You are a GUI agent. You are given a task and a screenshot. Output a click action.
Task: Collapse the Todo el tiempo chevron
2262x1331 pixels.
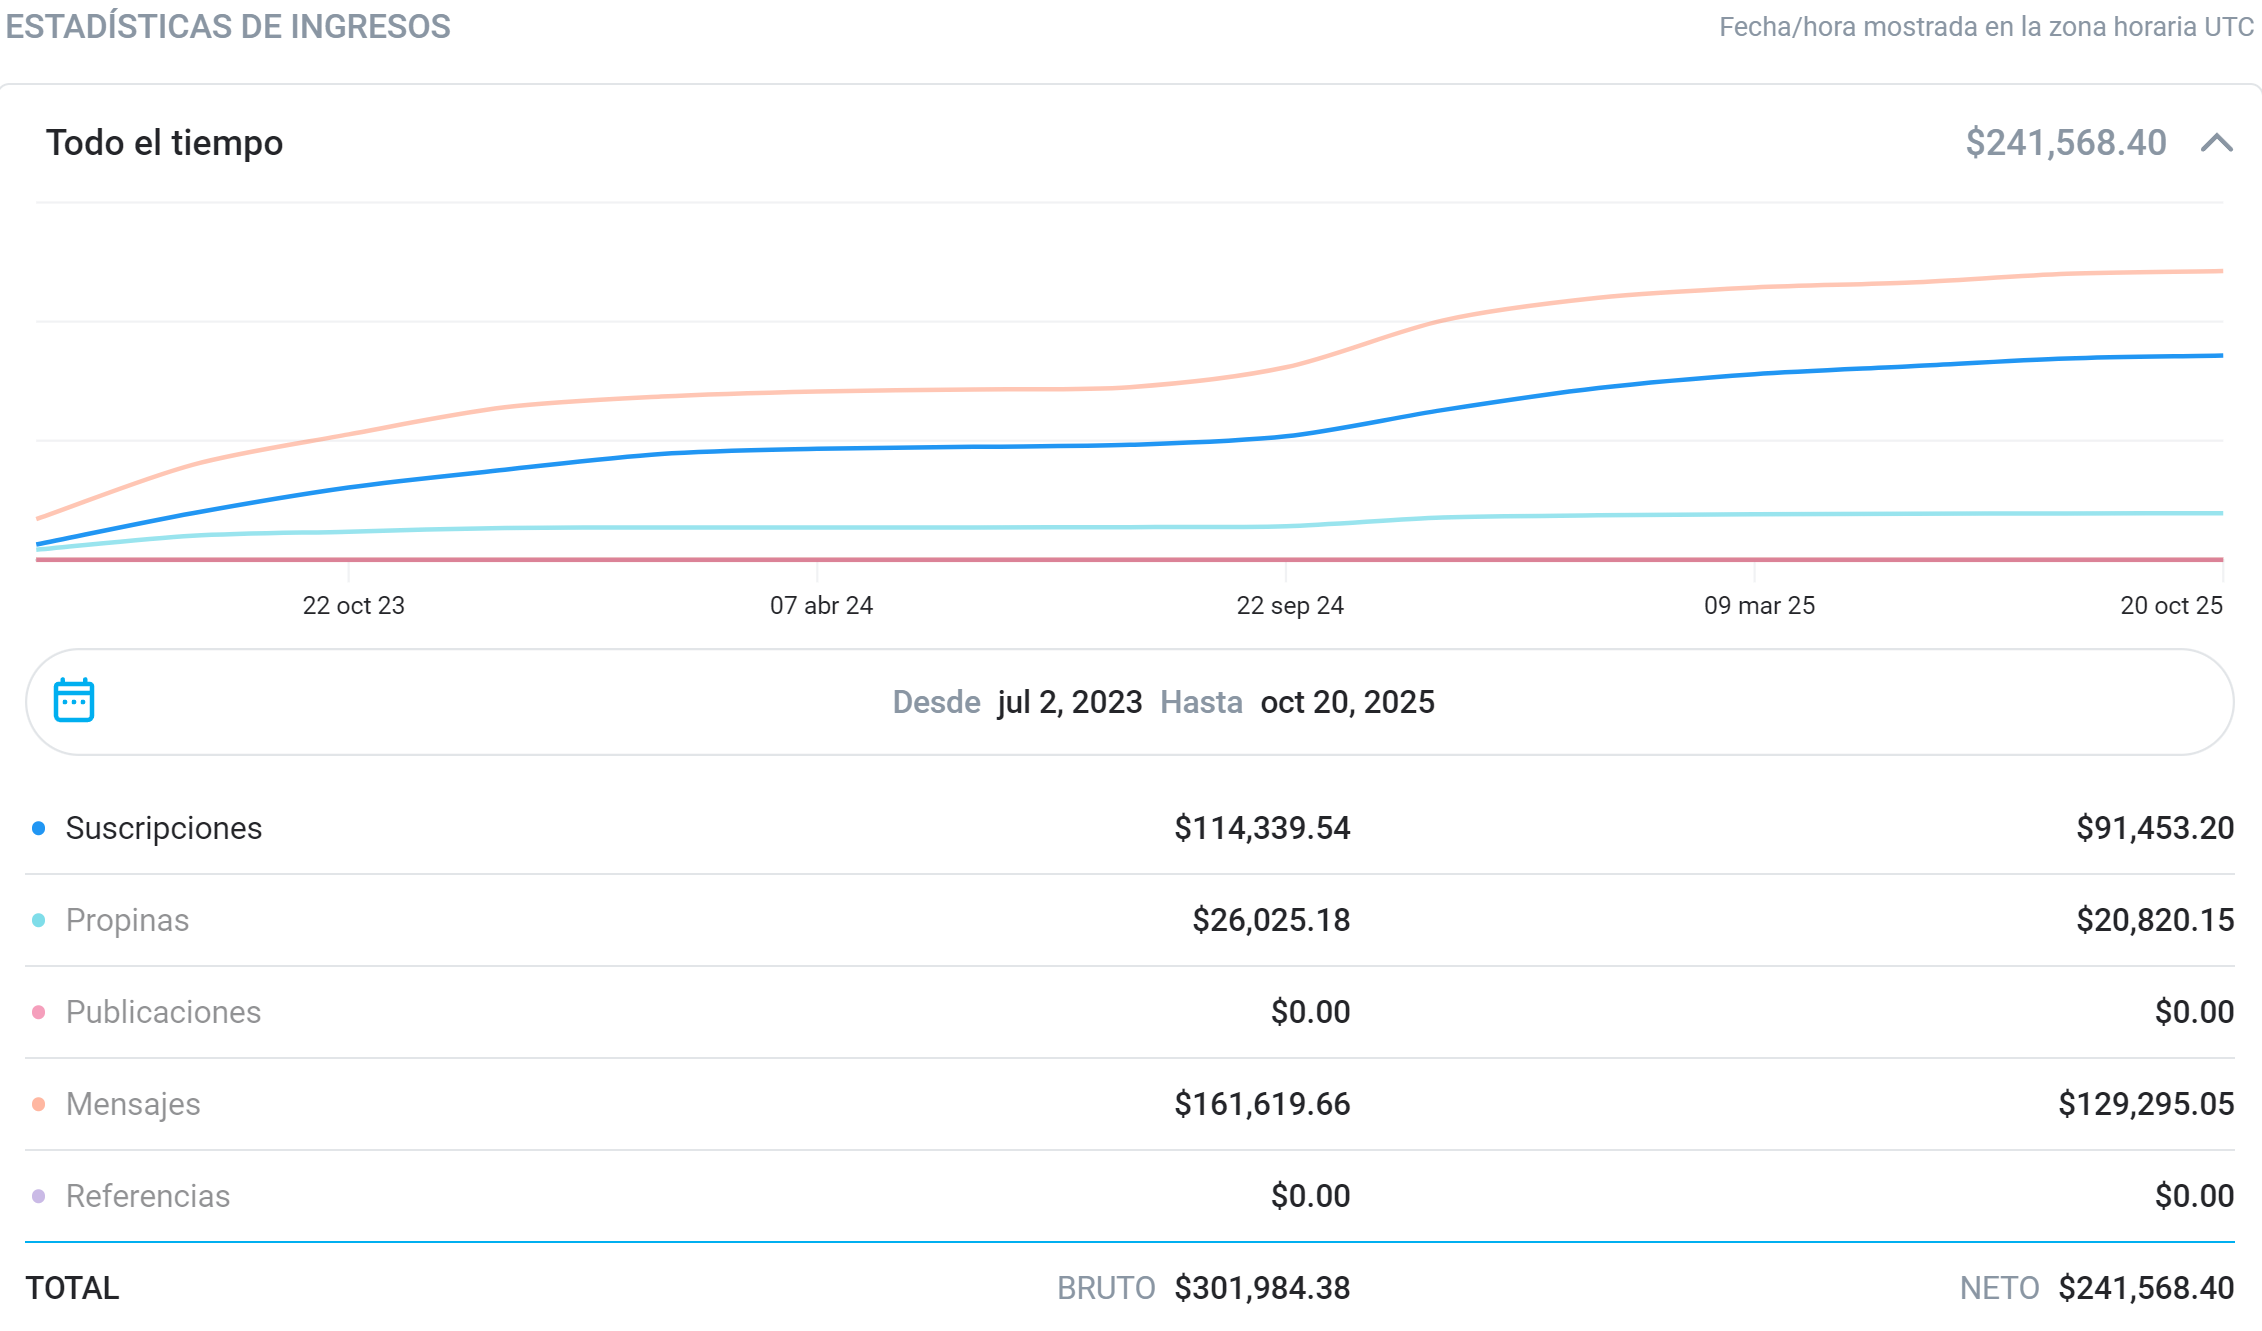point(2217,143)
